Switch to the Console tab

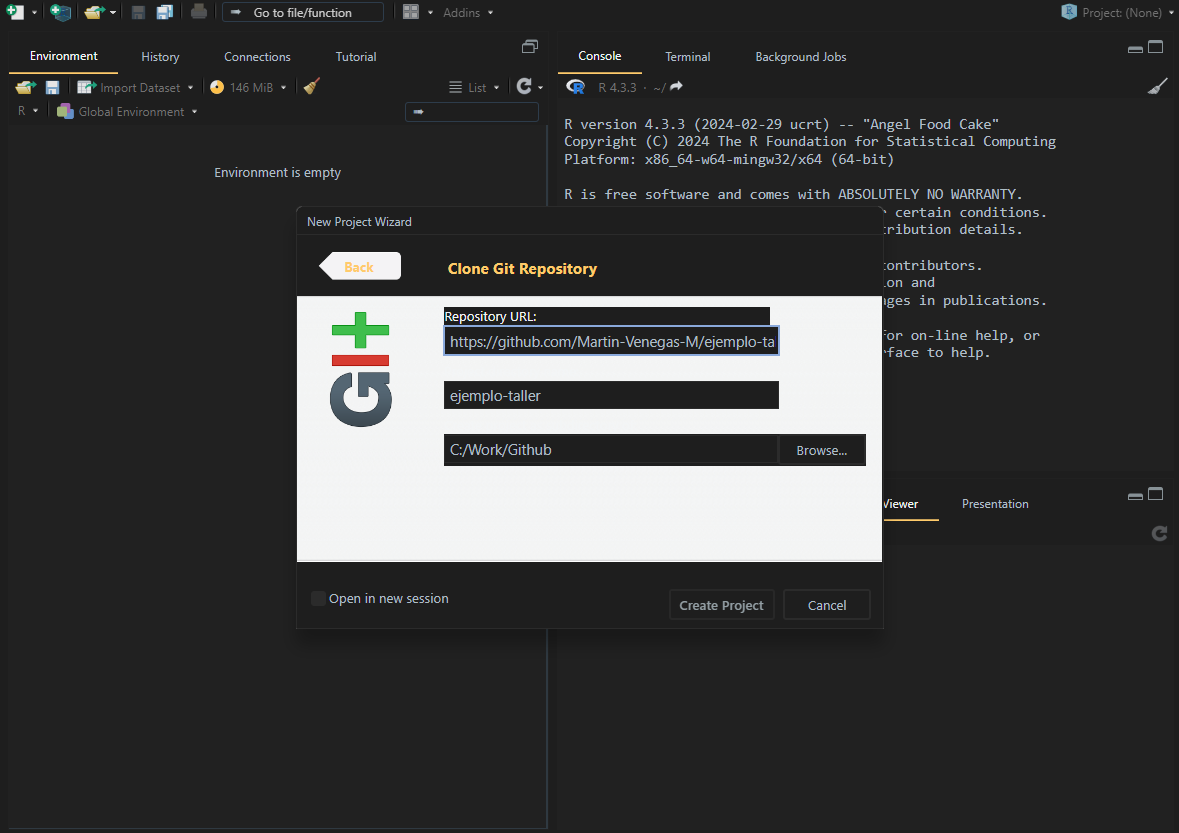(x=599, y=56)
